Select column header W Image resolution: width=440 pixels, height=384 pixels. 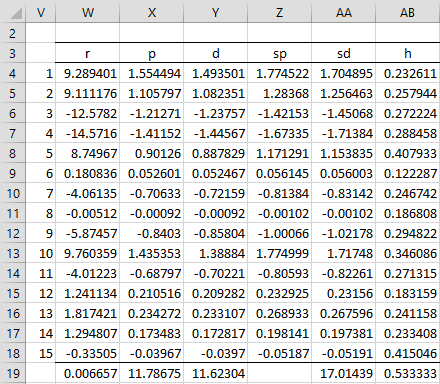(88, 13)
